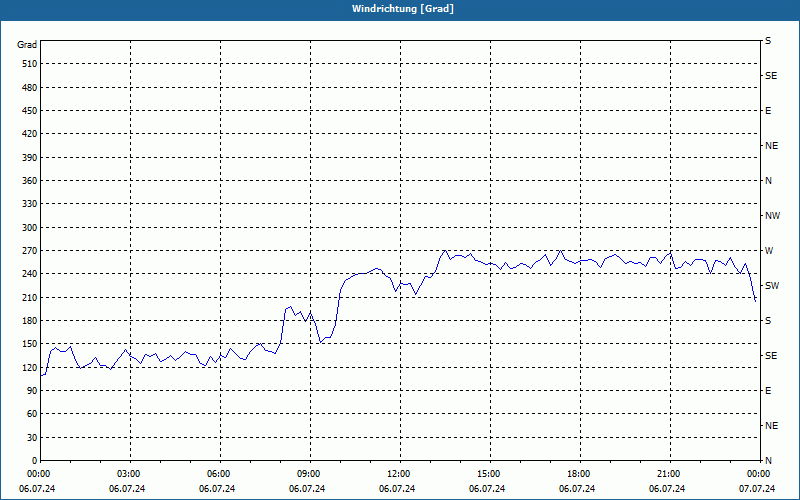Click the SE compass label level with 480
Screen dimensions: 800x500
point(771,76)
